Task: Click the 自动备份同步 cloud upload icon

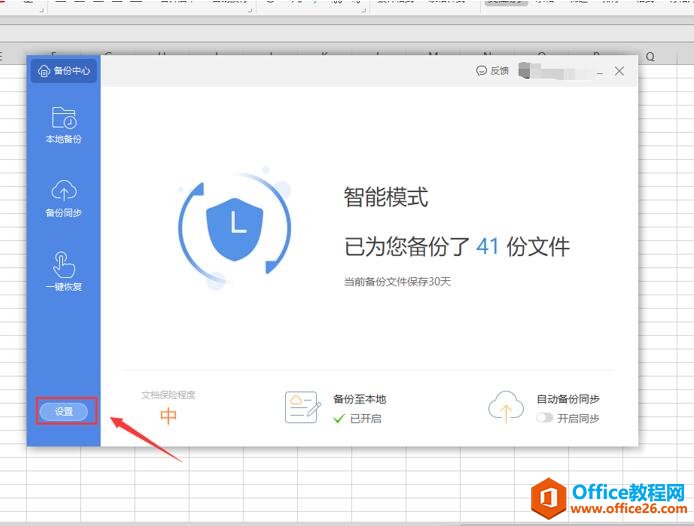Action: (x=505, y=406)
